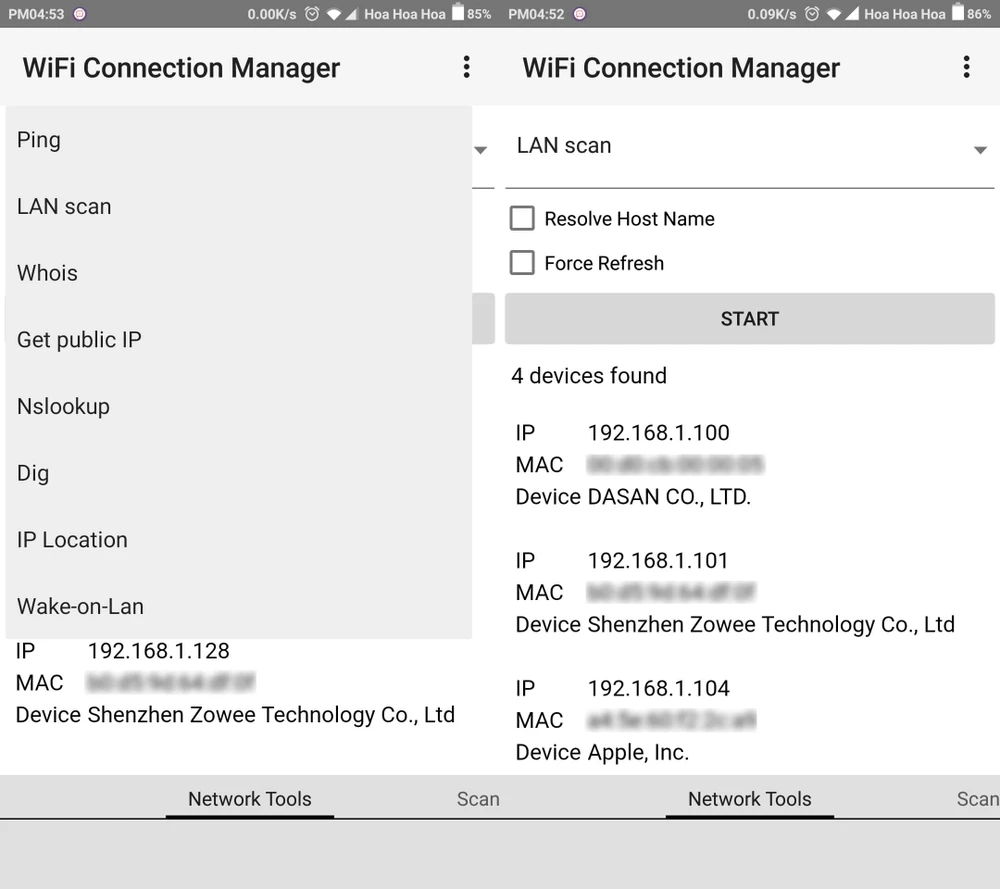This screenshot has height=889, width=1000.
Task: Select Ping from the tools menu
Action: tap(38, 139)
